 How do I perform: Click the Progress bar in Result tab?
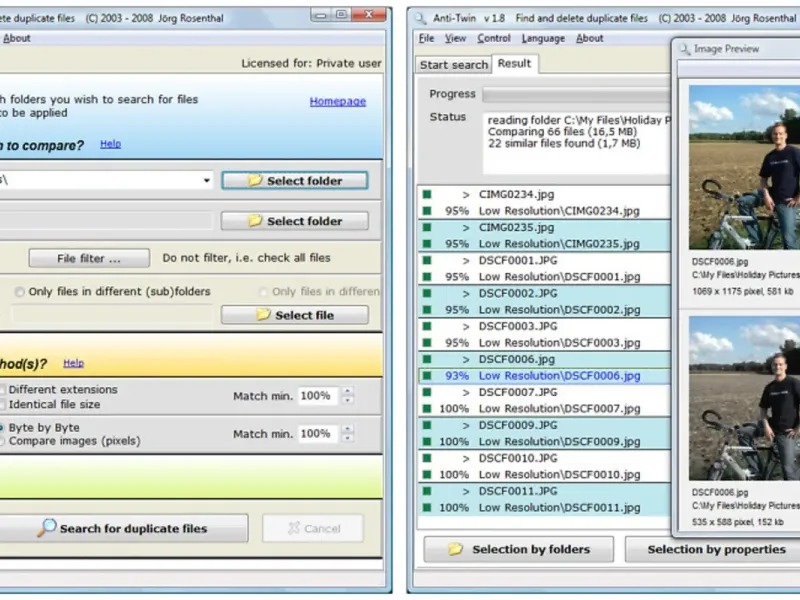point(577,94)
